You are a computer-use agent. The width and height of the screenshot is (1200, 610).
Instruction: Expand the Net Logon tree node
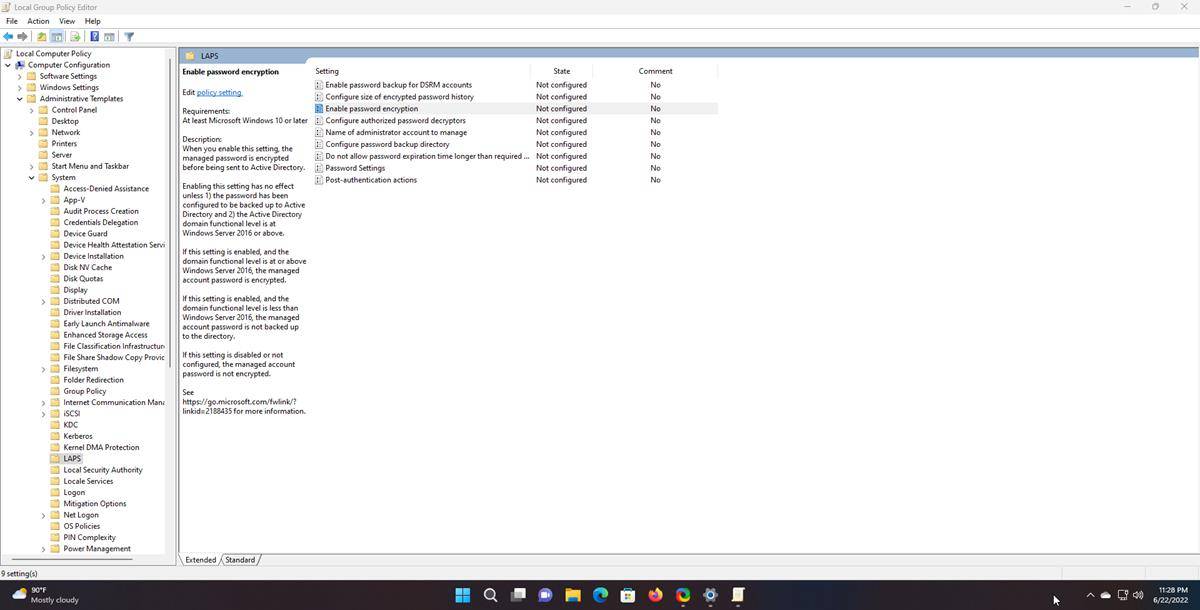(43, 515)
